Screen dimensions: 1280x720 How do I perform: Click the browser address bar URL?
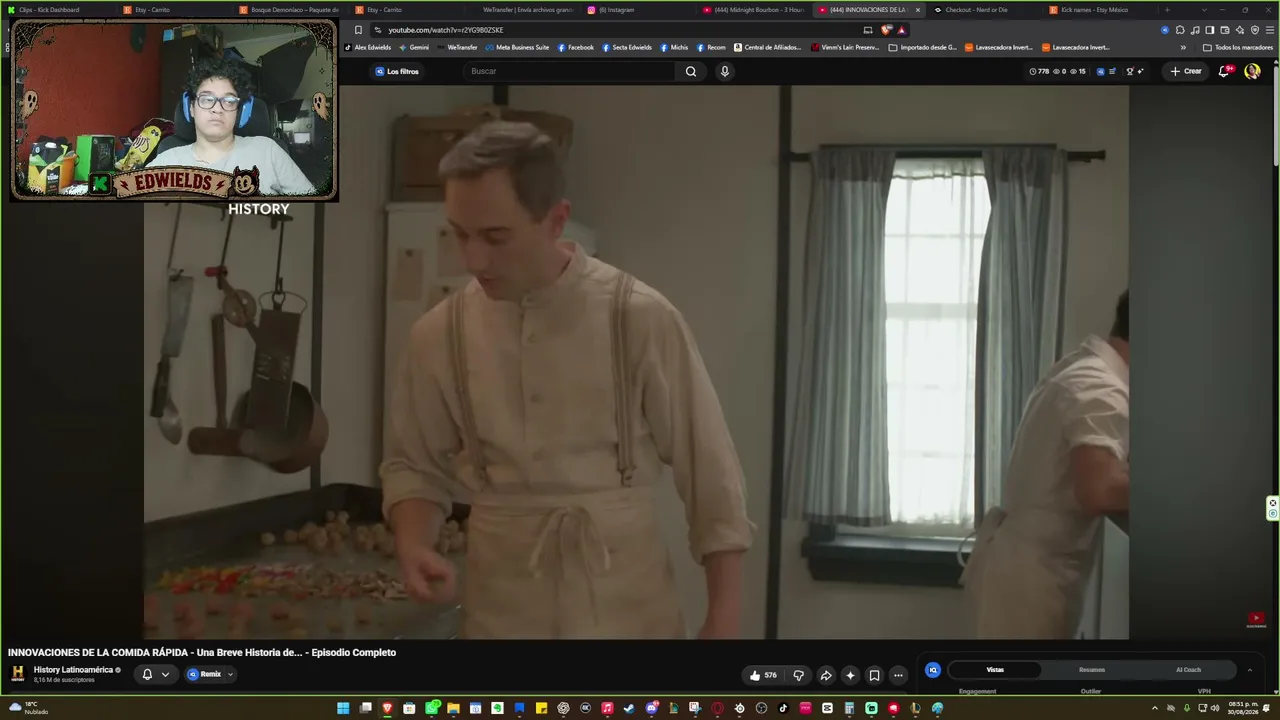pyautogui.click(x=446, y=30)
